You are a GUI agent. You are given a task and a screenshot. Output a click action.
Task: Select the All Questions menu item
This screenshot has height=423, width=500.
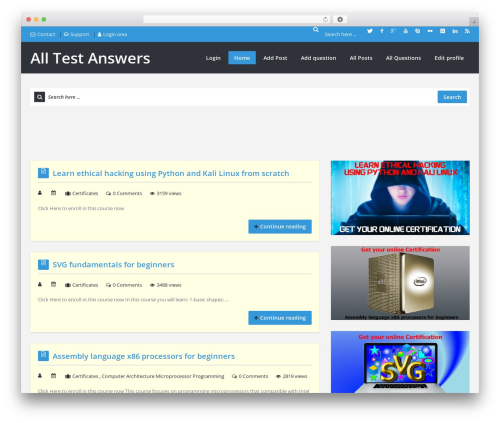click(x=403, y=58)
